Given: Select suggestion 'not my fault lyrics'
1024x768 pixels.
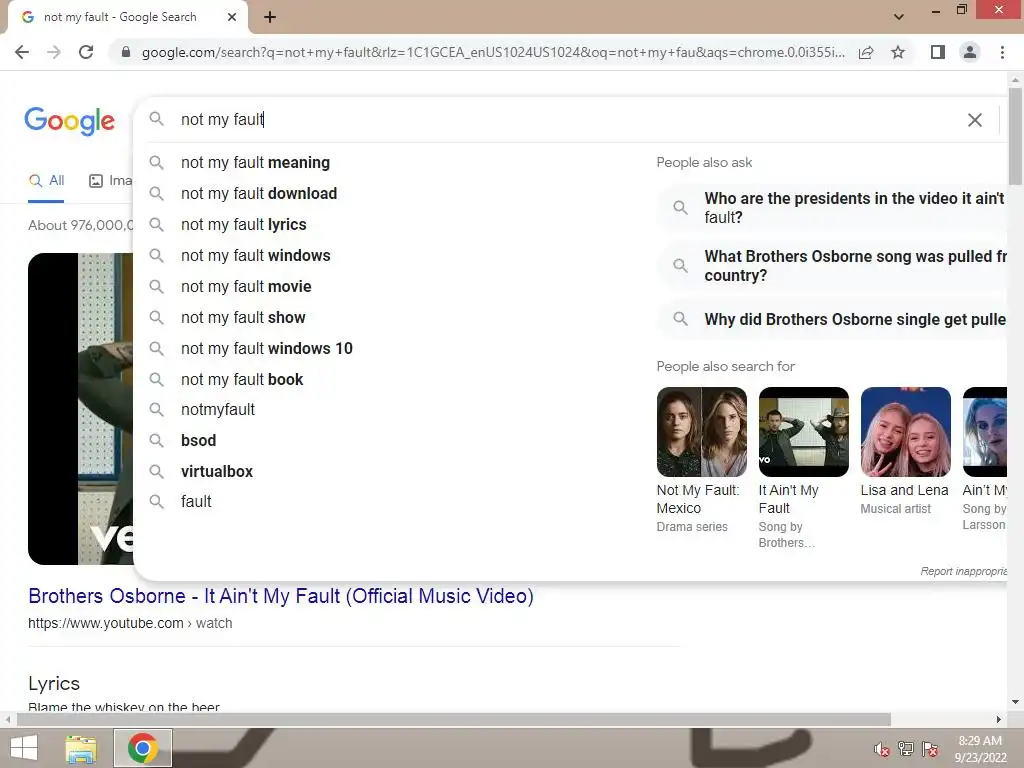Looking at the screenshot, I should point(244,225).
